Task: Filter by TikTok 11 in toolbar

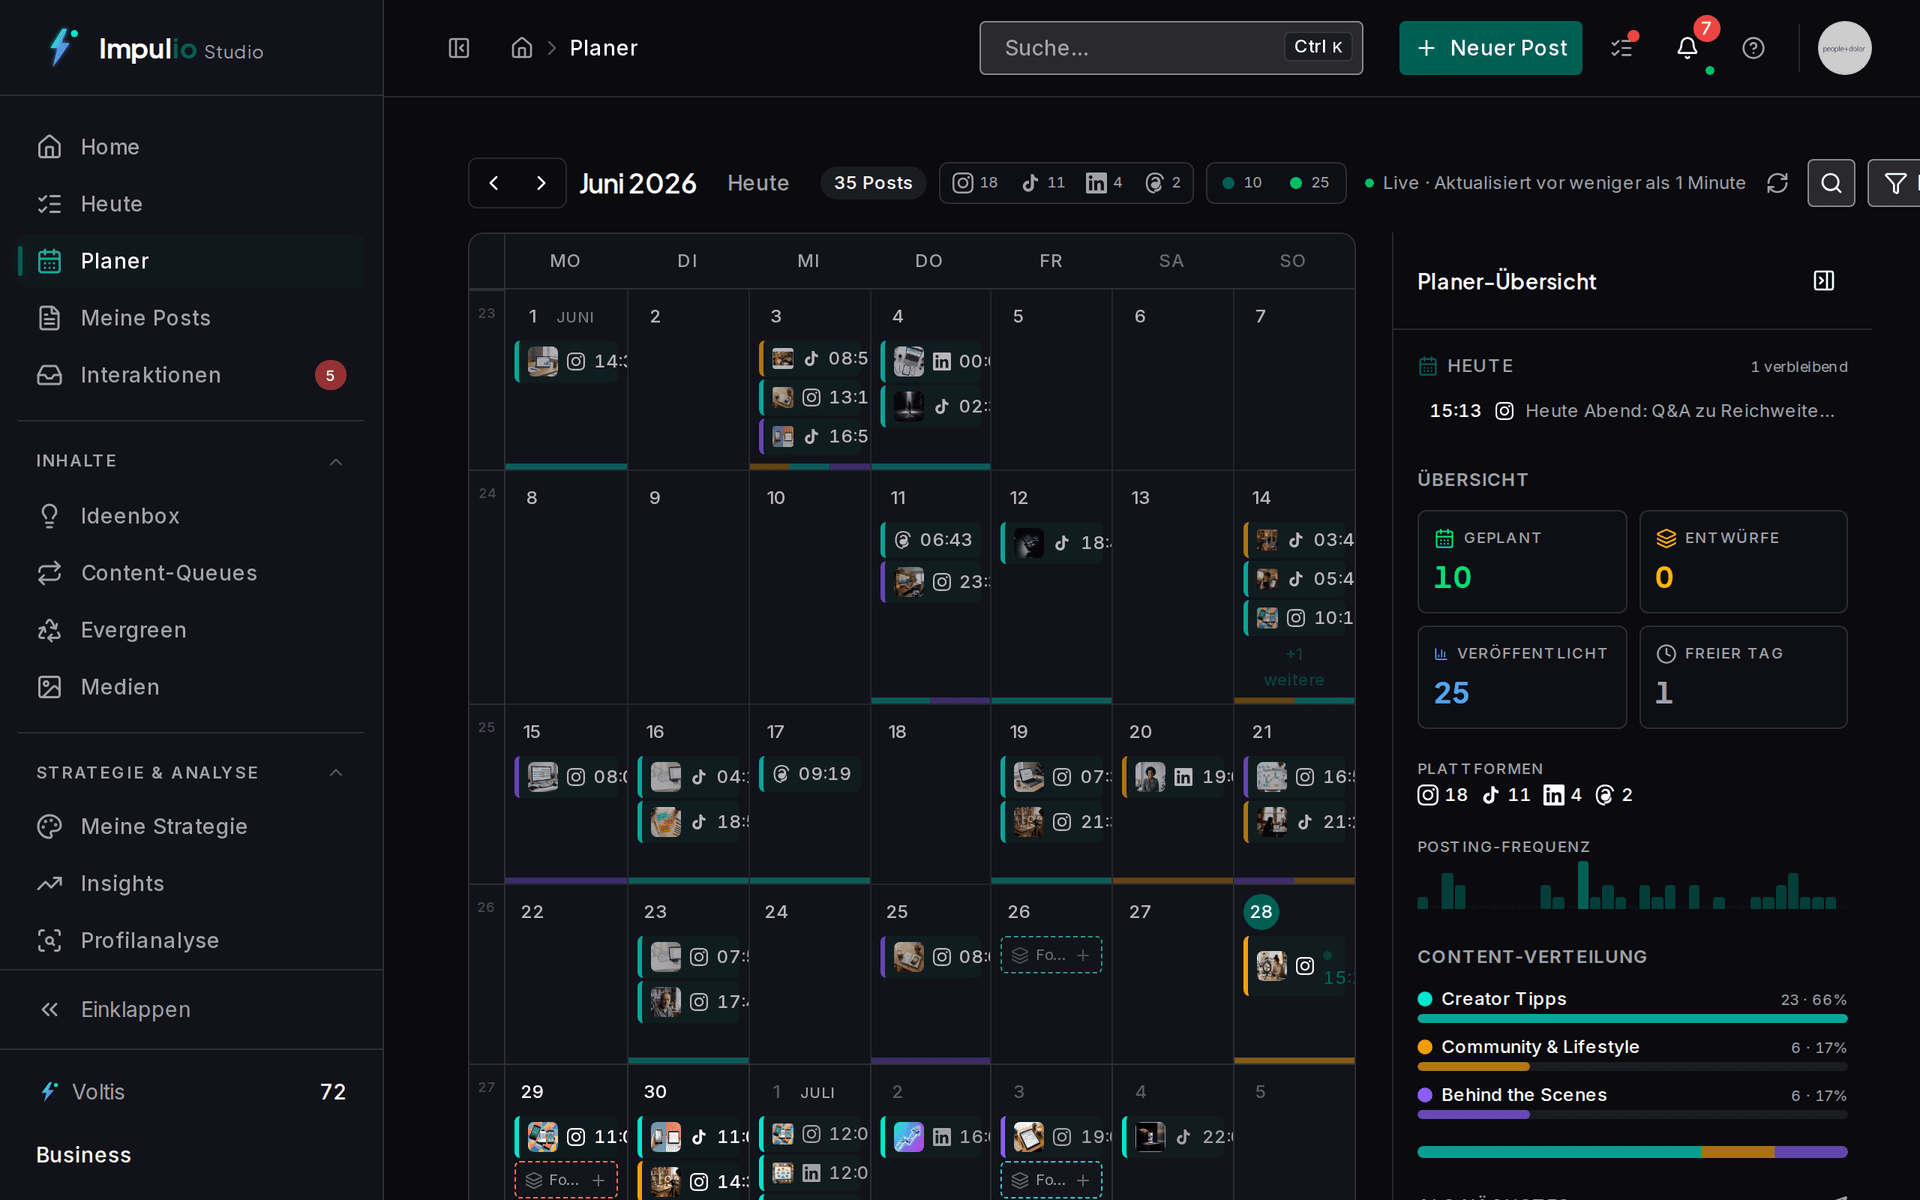Action: [1042, 183]
